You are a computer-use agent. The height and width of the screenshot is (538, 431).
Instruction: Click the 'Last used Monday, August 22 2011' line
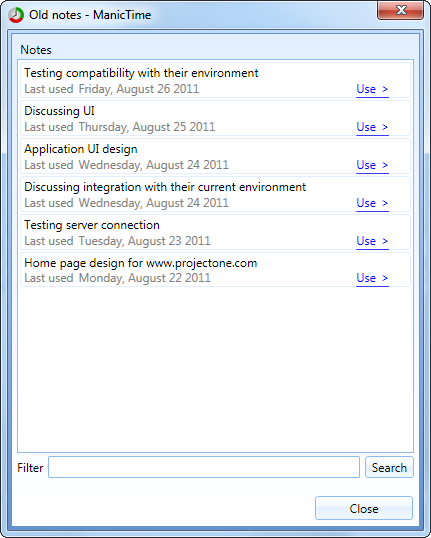[x=117, y=278]
